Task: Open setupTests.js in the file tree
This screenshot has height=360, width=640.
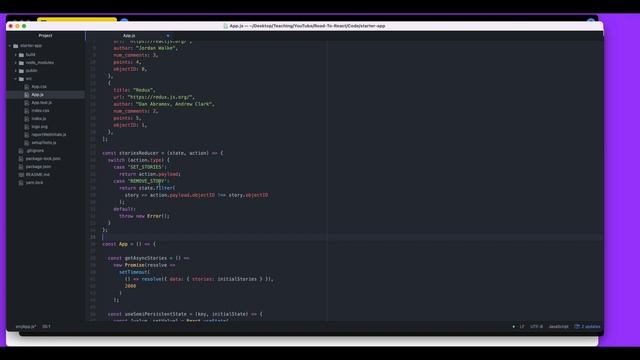Action: (44, 142)
